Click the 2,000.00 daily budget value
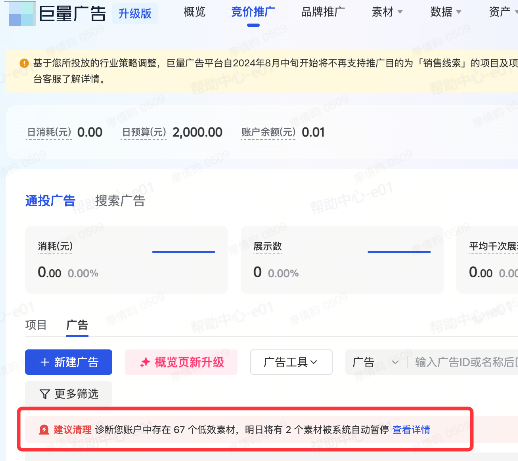The image size is (518, 461). point(197,132)
